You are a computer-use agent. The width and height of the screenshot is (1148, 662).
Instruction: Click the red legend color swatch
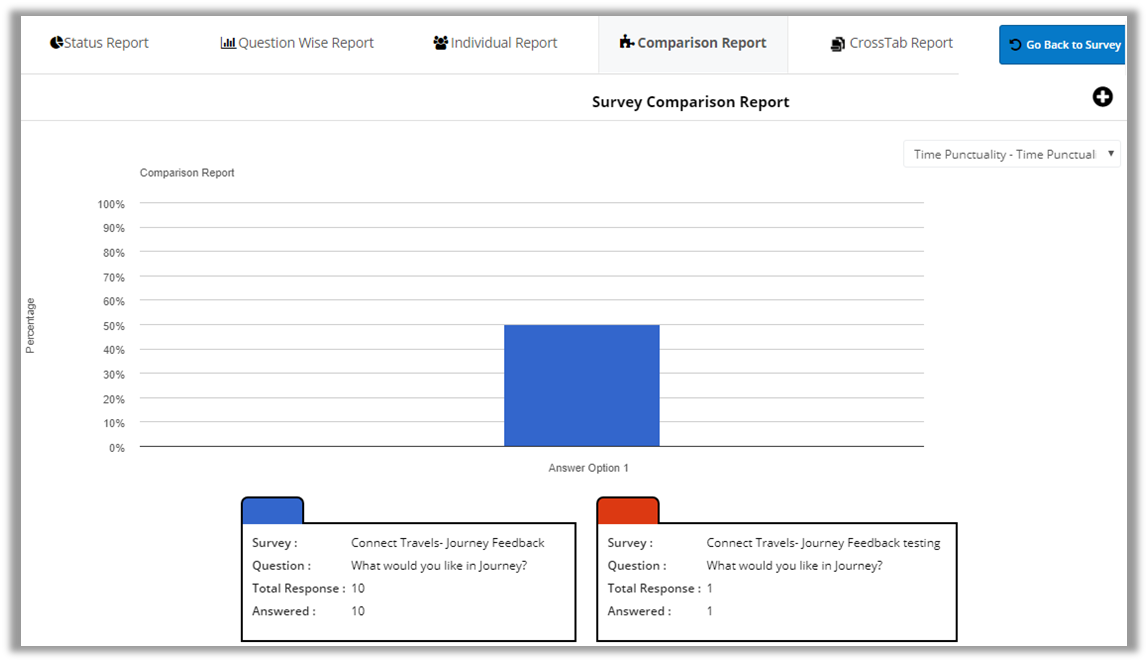(x=628, y=511)
